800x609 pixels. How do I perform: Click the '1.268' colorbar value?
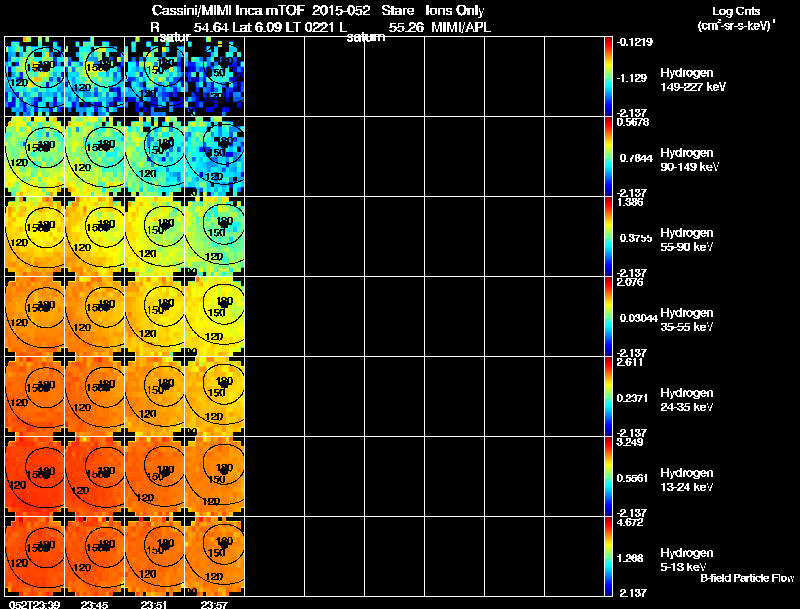(x=630, y=559)
